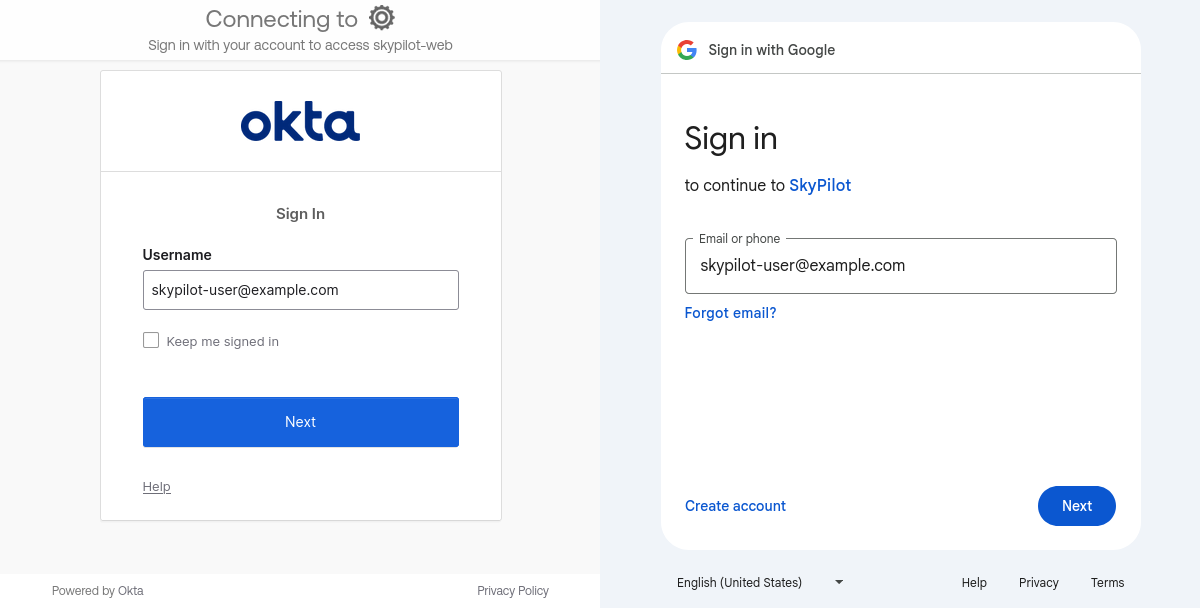Open the Privacy Policy link
The width and height of the screenshot is (1200, 608).
click(x=513, y=591)
